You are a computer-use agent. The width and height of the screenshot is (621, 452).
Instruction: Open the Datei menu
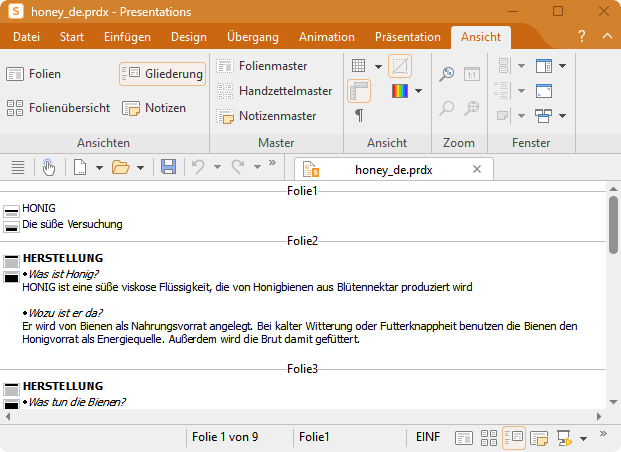click(27, 37)
